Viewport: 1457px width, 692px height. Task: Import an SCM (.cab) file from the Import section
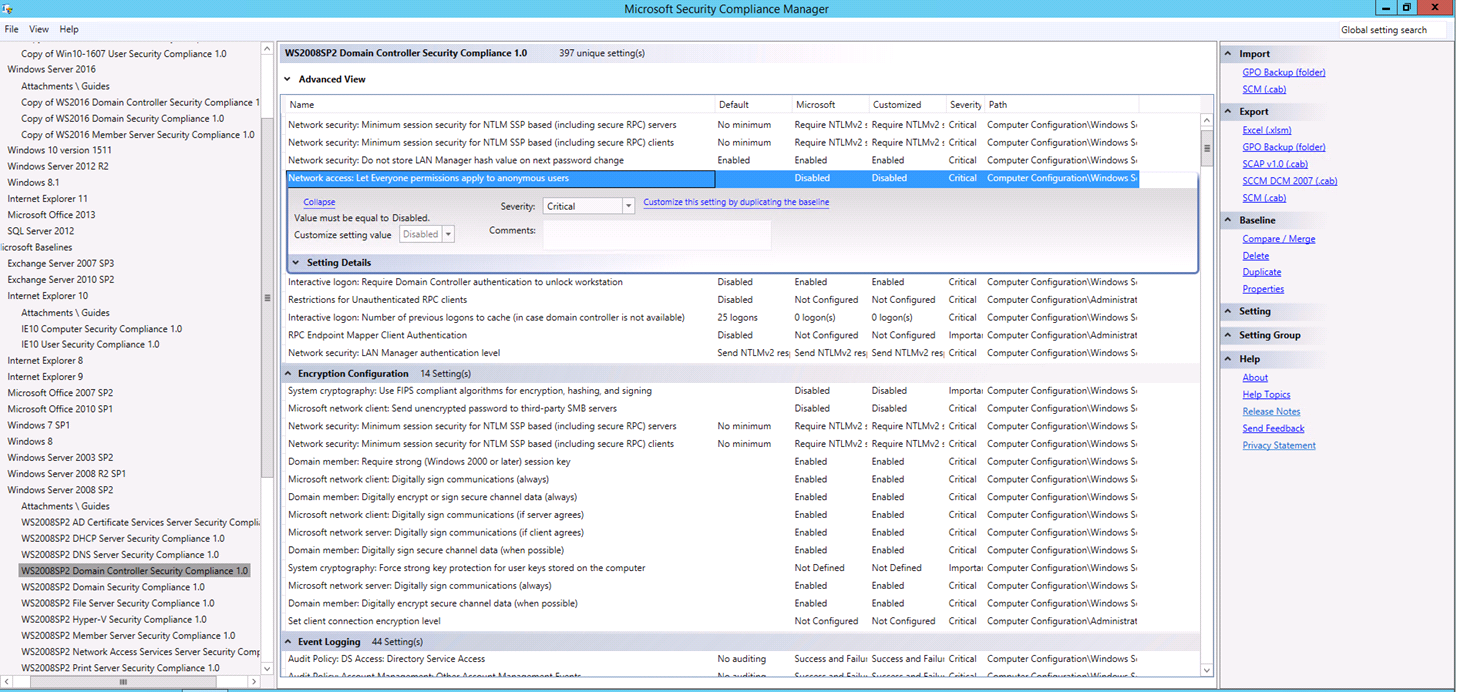pyautogui.click(x=1264, y=89)
